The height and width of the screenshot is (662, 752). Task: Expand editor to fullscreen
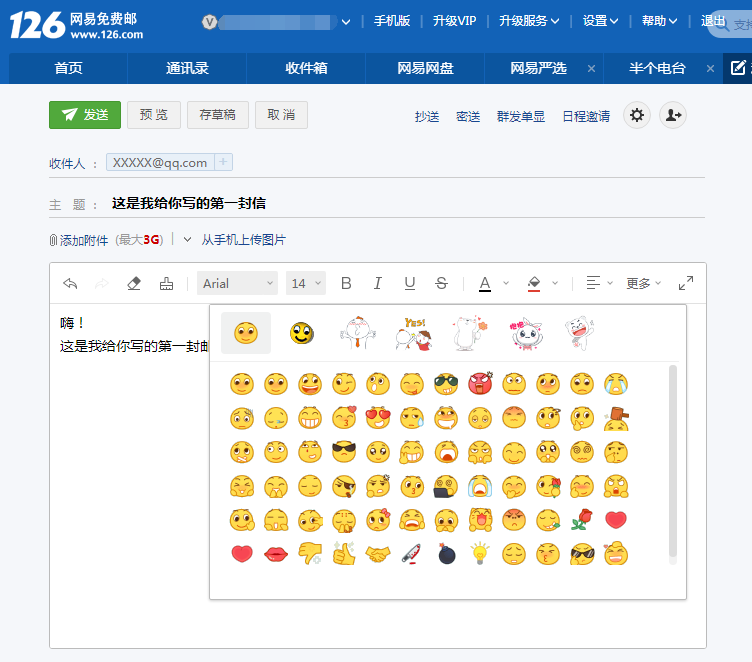[686, 284]
